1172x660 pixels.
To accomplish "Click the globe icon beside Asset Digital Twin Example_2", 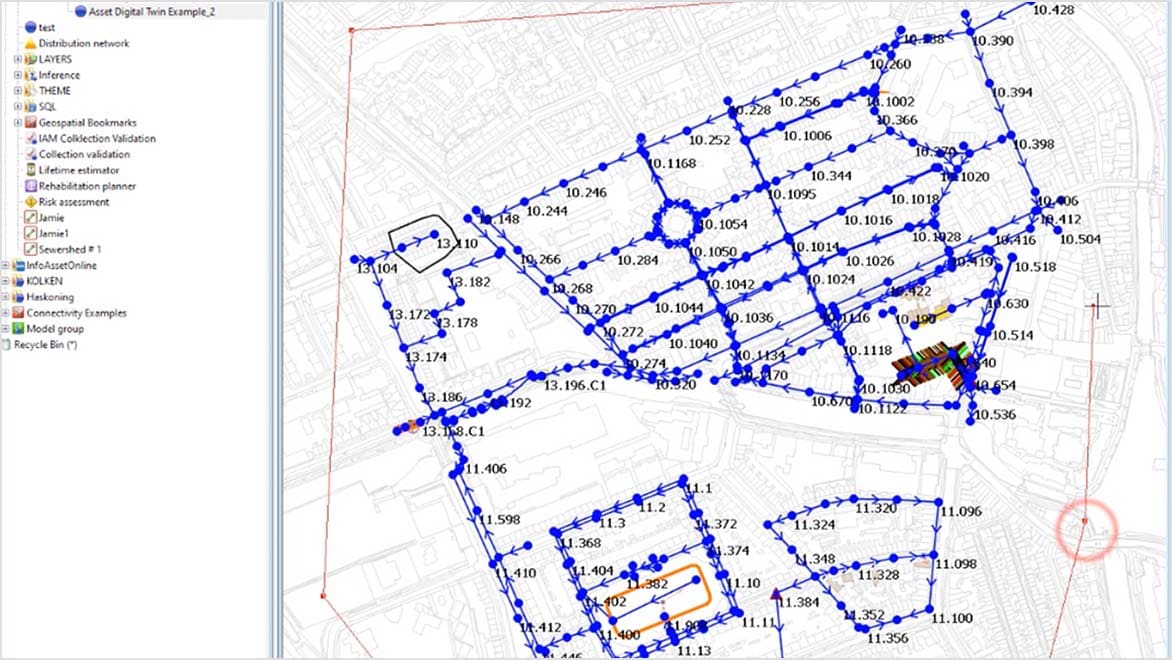I will tap(80, 12).
